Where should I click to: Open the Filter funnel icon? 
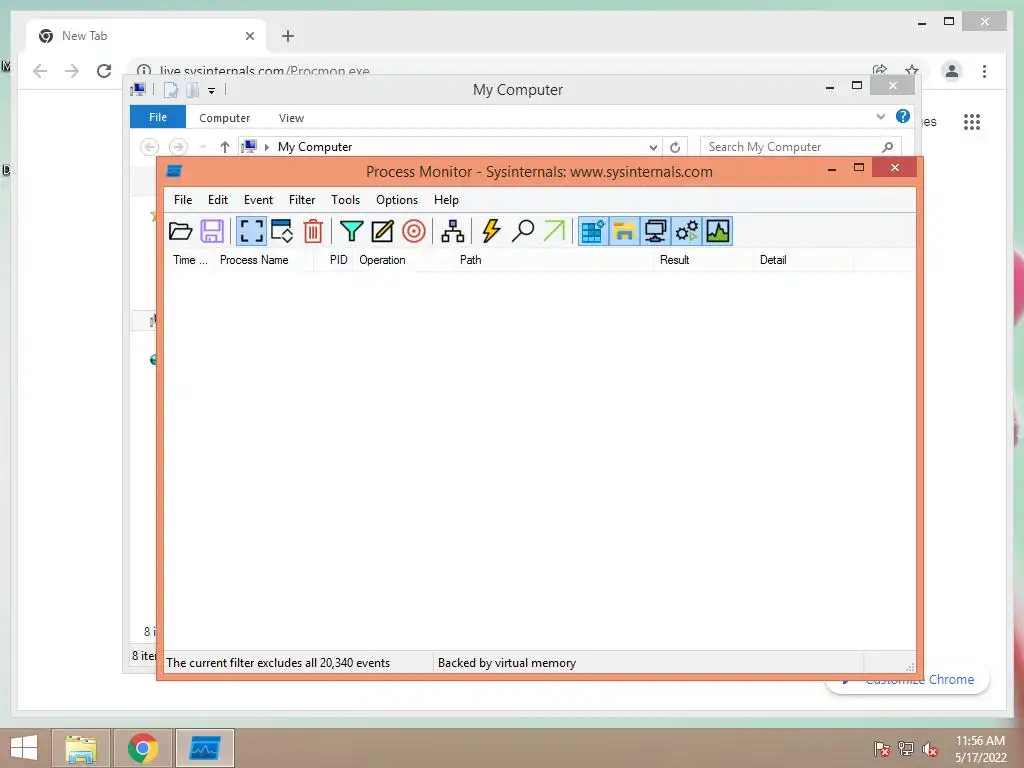351,231
